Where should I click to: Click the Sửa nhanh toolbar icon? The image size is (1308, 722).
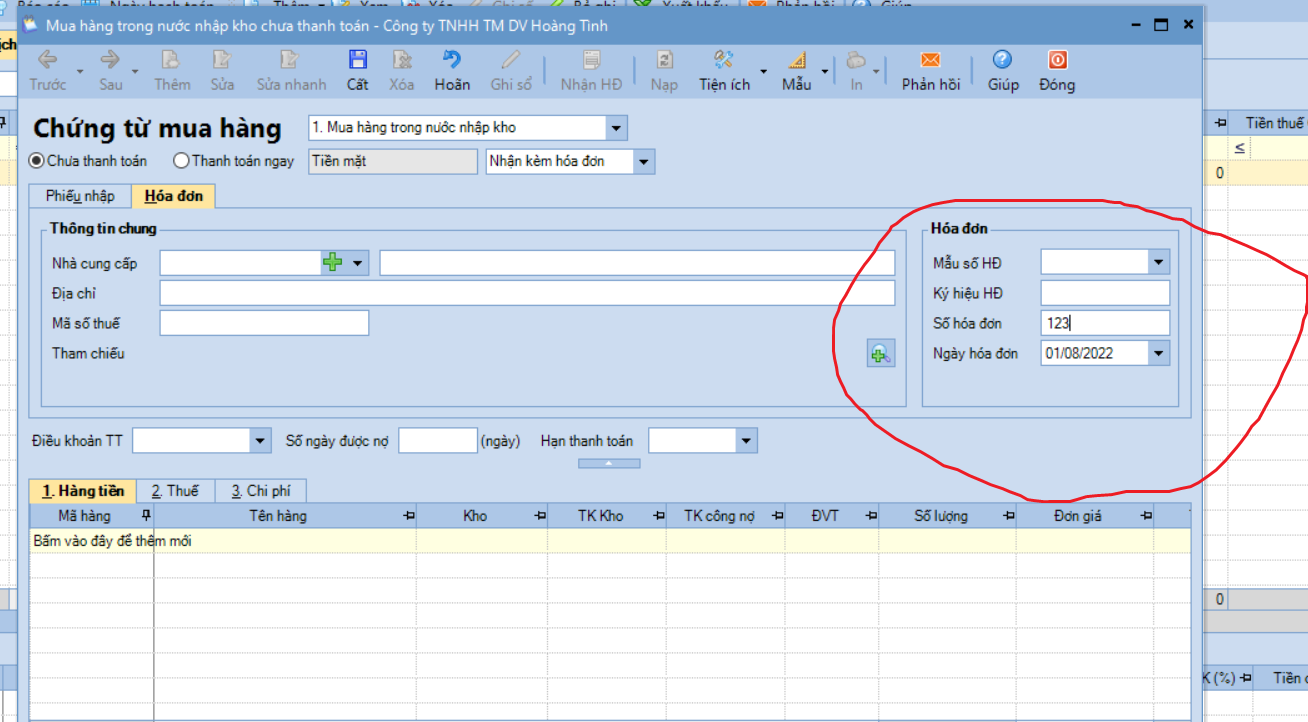tap(290, 60)
